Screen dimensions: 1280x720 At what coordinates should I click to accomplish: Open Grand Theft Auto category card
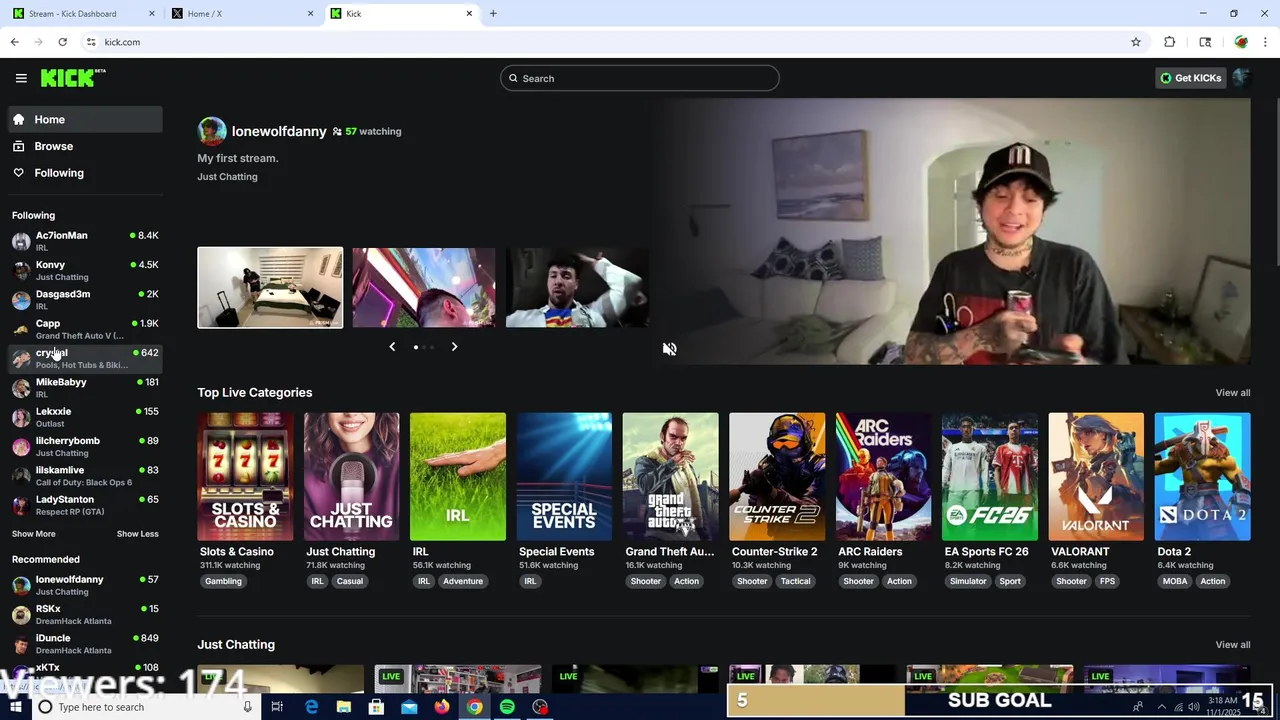coord(670,477)
